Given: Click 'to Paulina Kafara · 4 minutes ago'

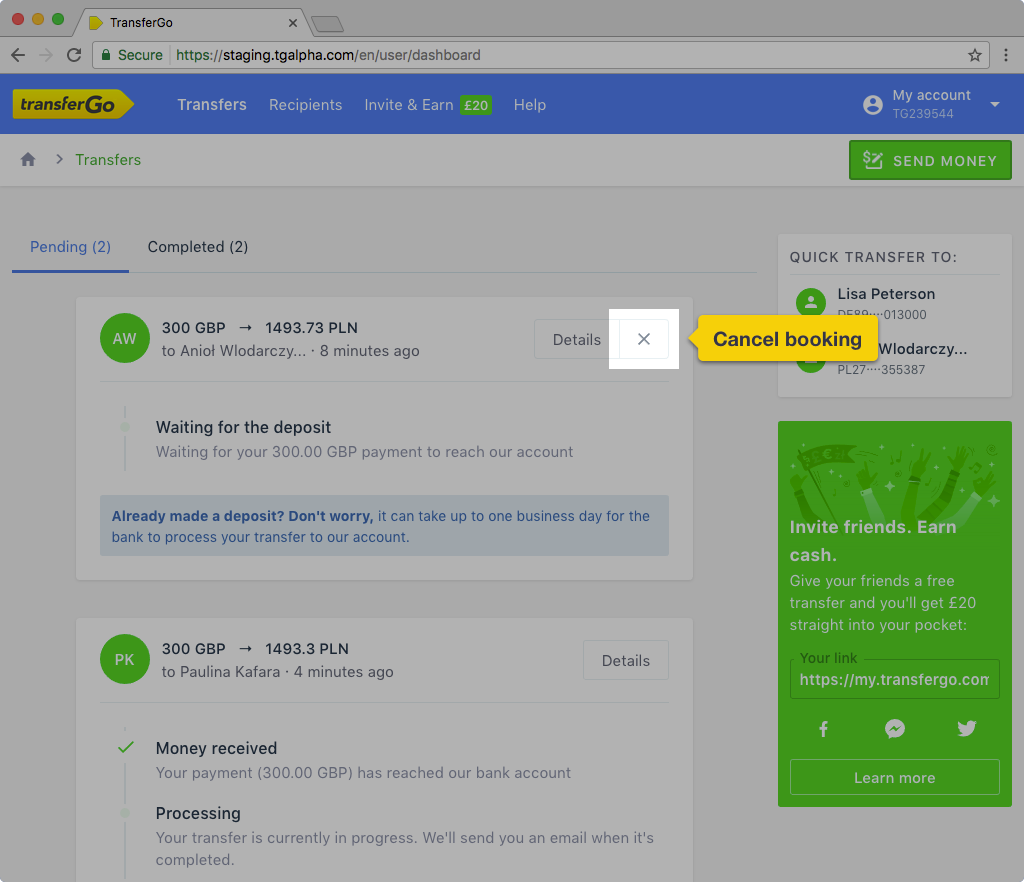Looking at the screenshot, I should click(278, 672).
